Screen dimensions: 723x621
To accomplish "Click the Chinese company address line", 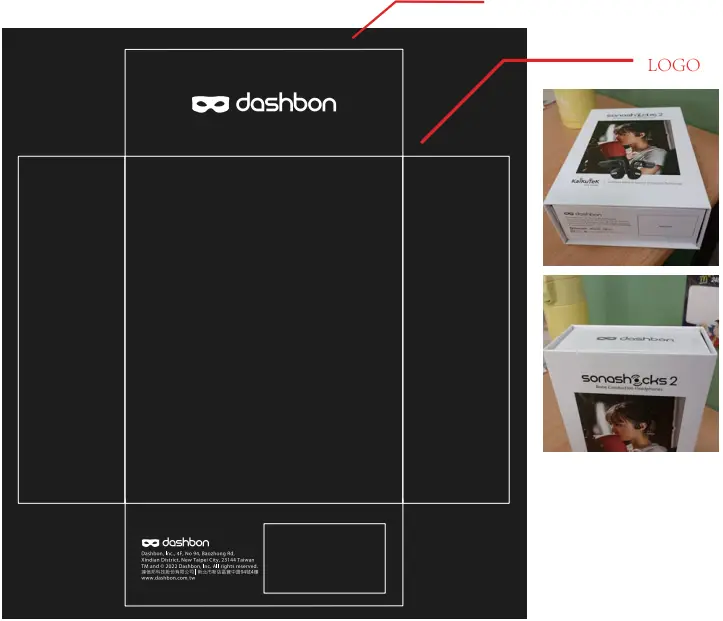I will [x=200, y=572].
